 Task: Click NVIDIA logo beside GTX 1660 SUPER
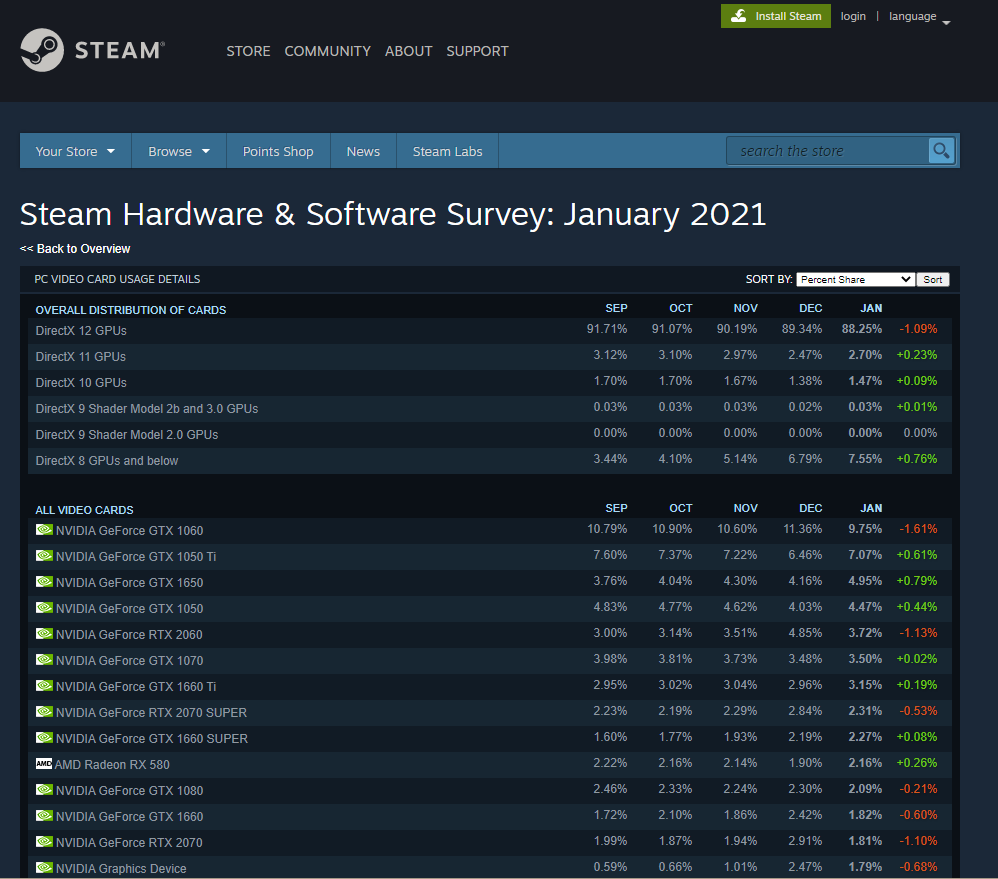(44, 738)
